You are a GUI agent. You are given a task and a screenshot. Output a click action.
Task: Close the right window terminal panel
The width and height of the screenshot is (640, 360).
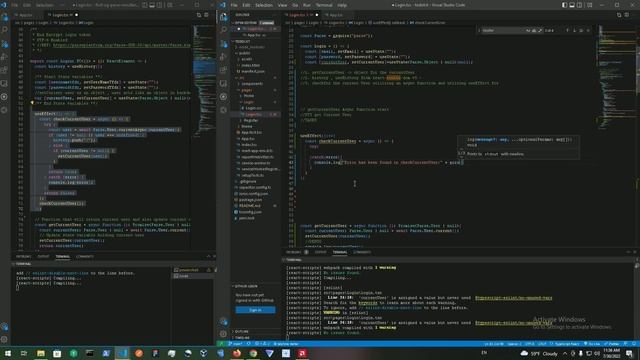click(x=635, y=252)
